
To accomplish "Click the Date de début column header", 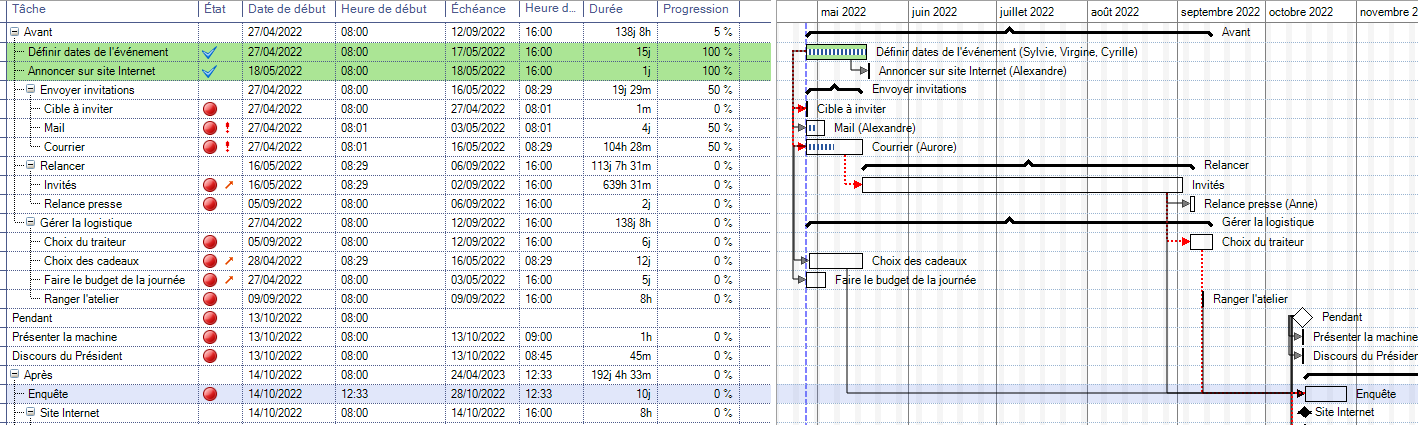I will (x=287, y=9).
